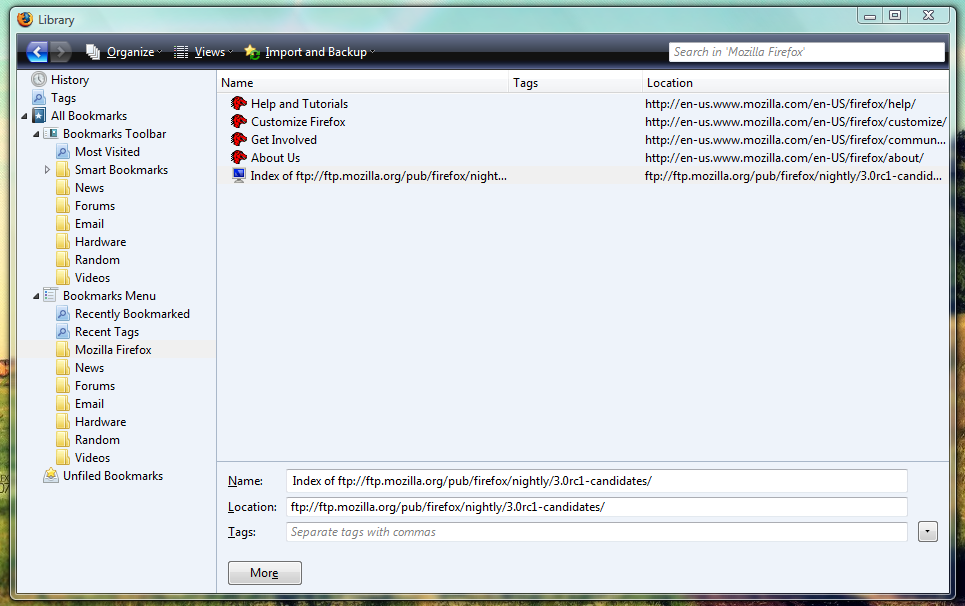965x606 pixels.
Task: Sort by the Tags column header
Action: [575, 82]
